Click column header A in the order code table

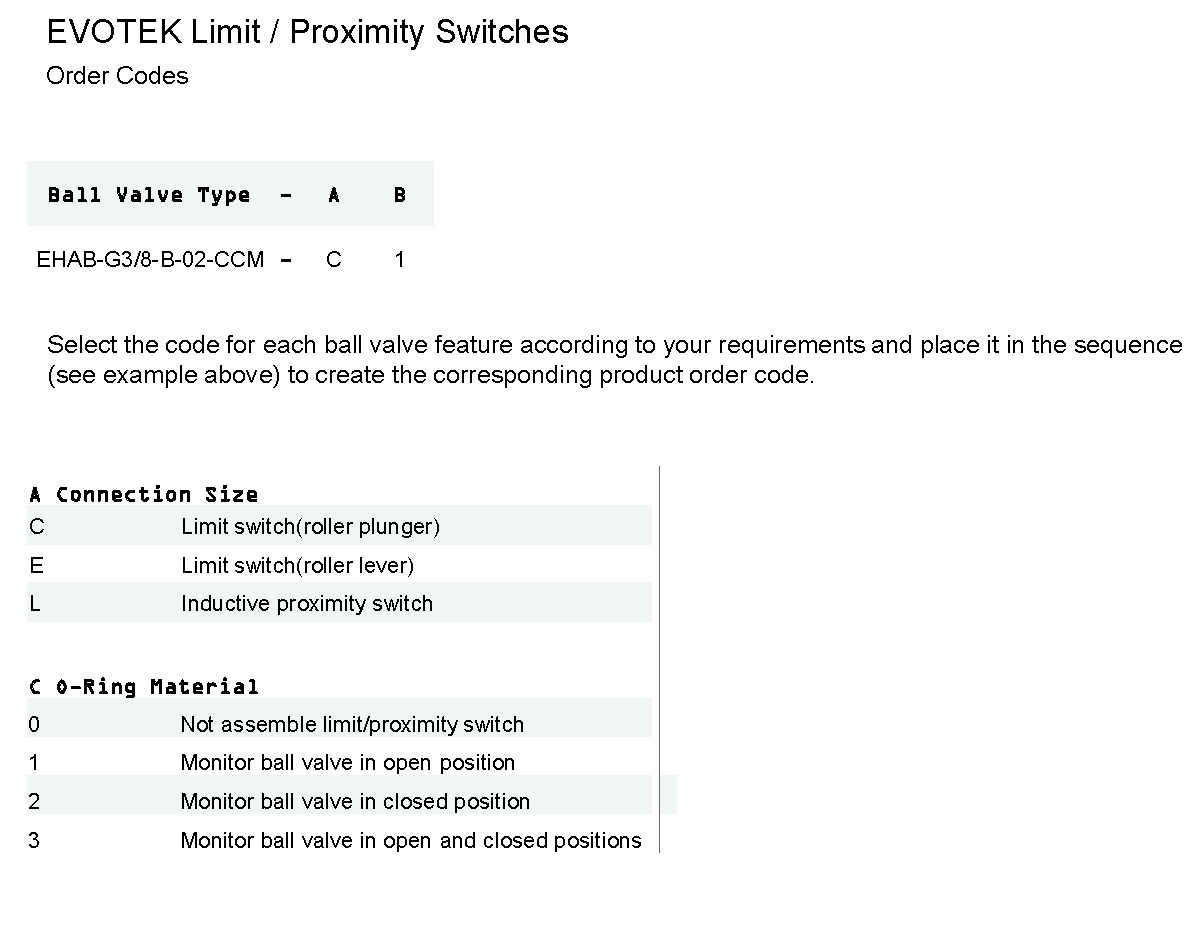click(x=334, y=195)
